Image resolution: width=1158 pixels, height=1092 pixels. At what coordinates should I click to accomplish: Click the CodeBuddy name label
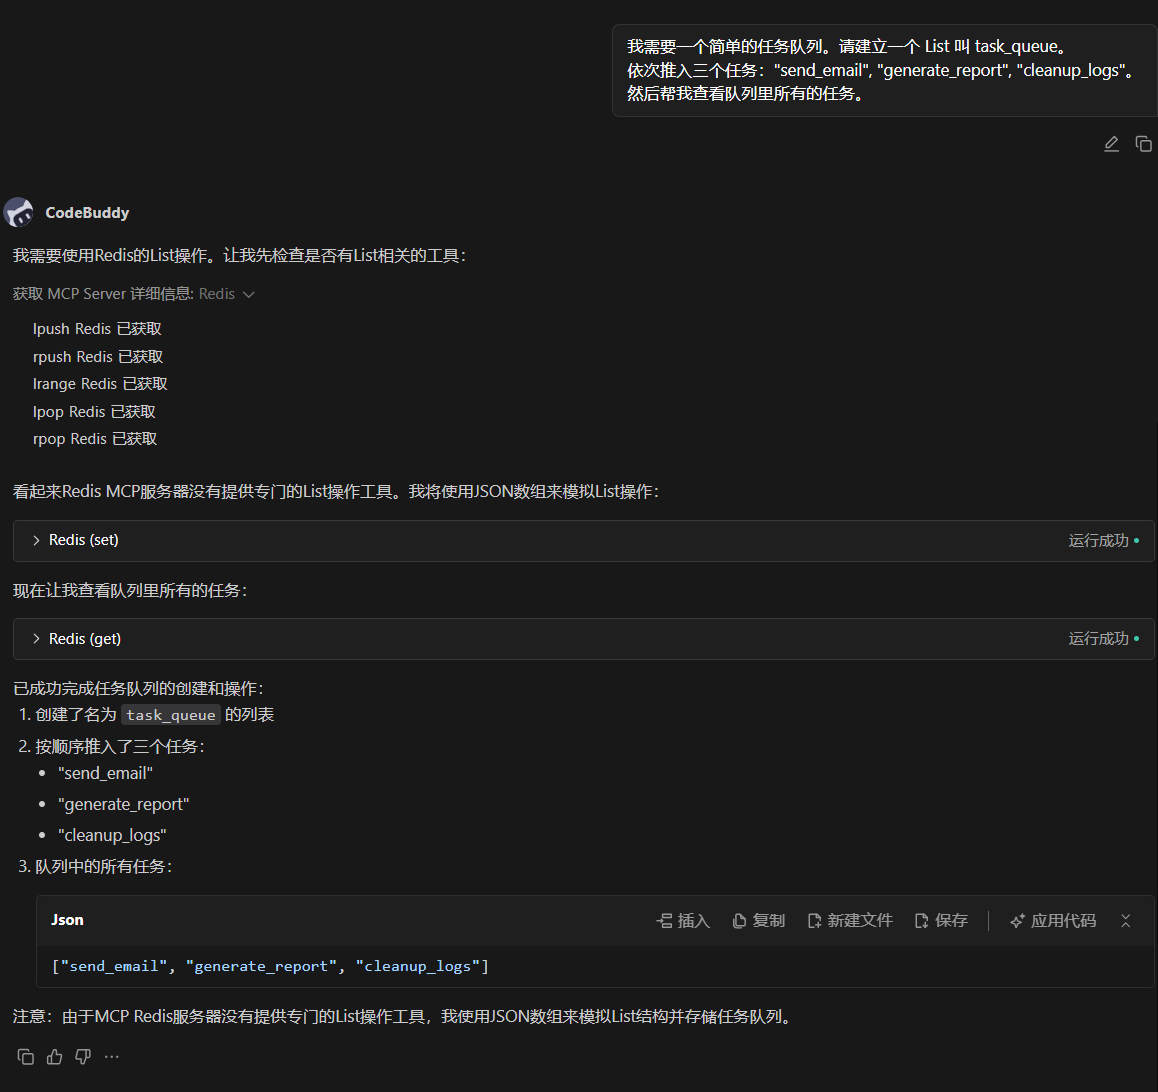(87, 213)
